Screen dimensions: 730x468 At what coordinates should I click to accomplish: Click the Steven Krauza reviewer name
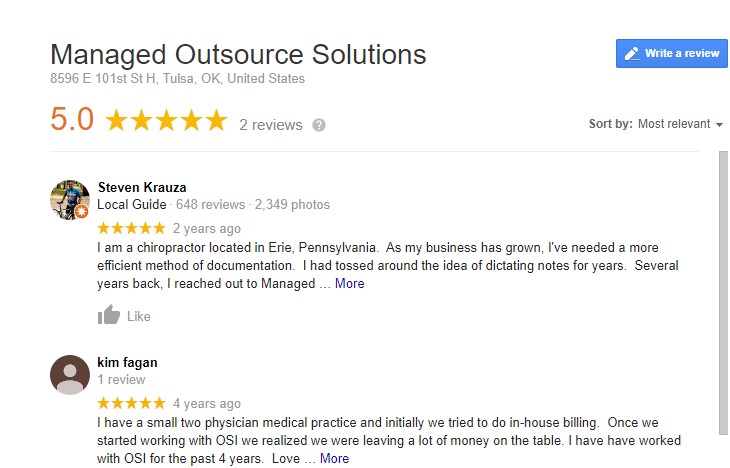tap(142, 187)
